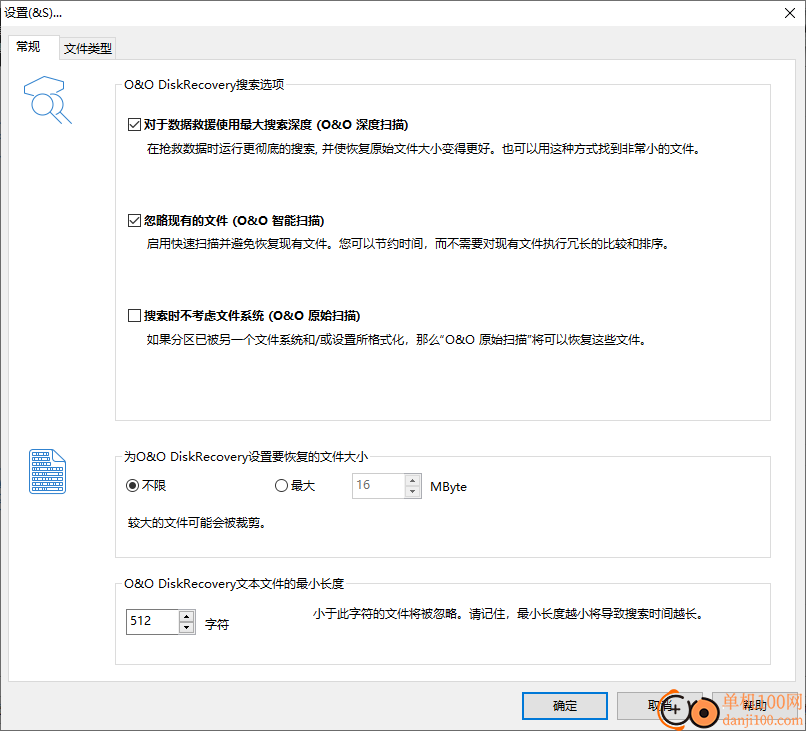Uncheck the O&O 深度扫描 checkbox
Viewport: 806px width, 731px height.
(x=134, y=125)
